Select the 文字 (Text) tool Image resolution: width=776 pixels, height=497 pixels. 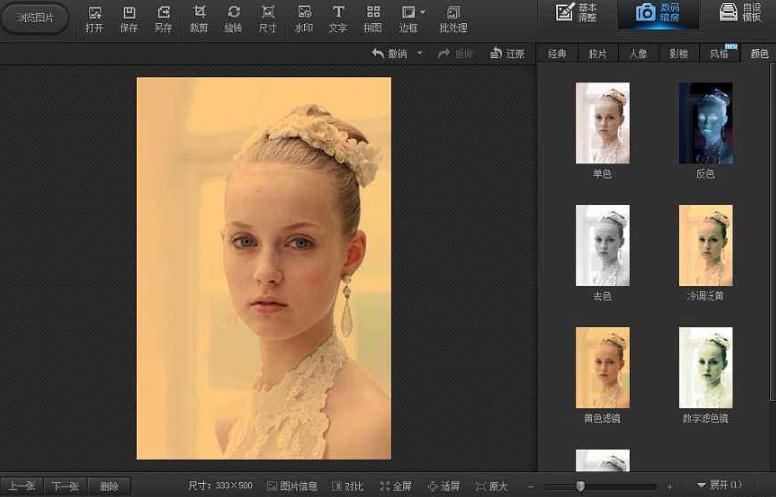coord(338,19)
